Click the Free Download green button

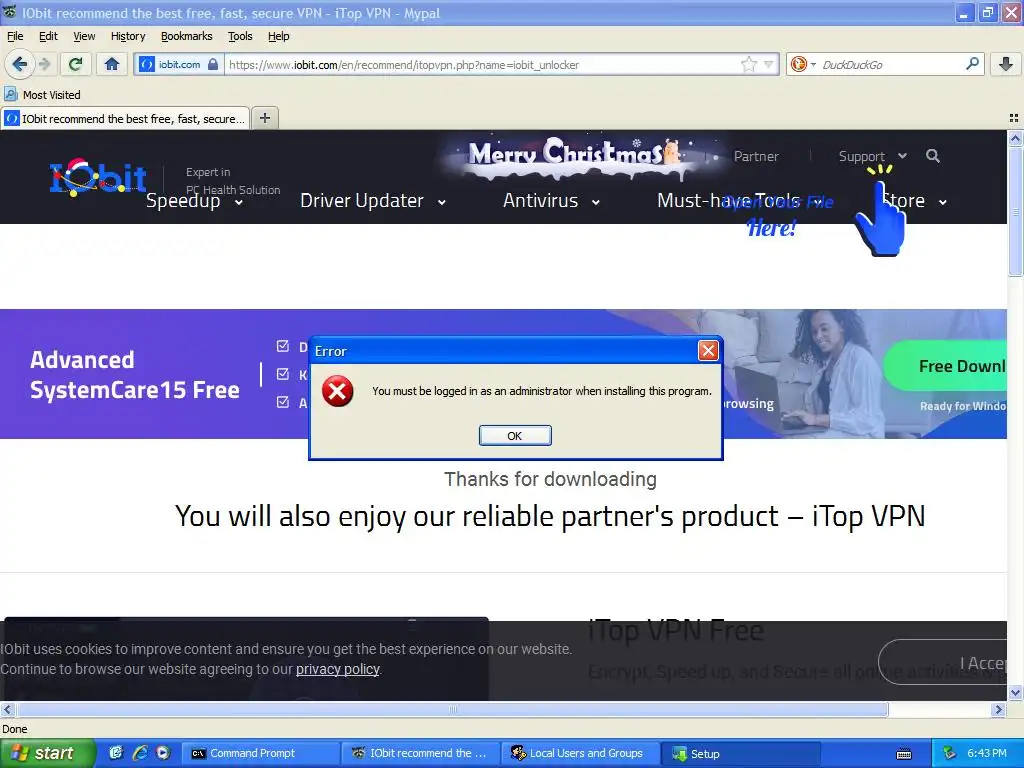(x=945, y=366)
